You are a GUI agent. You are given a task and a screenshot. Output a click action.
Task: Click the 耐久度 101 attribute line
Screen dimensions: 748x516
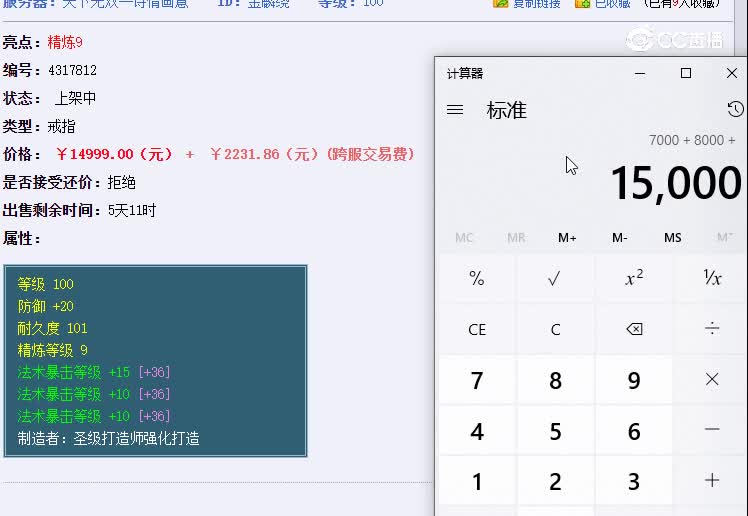click(x=52, y=328)
